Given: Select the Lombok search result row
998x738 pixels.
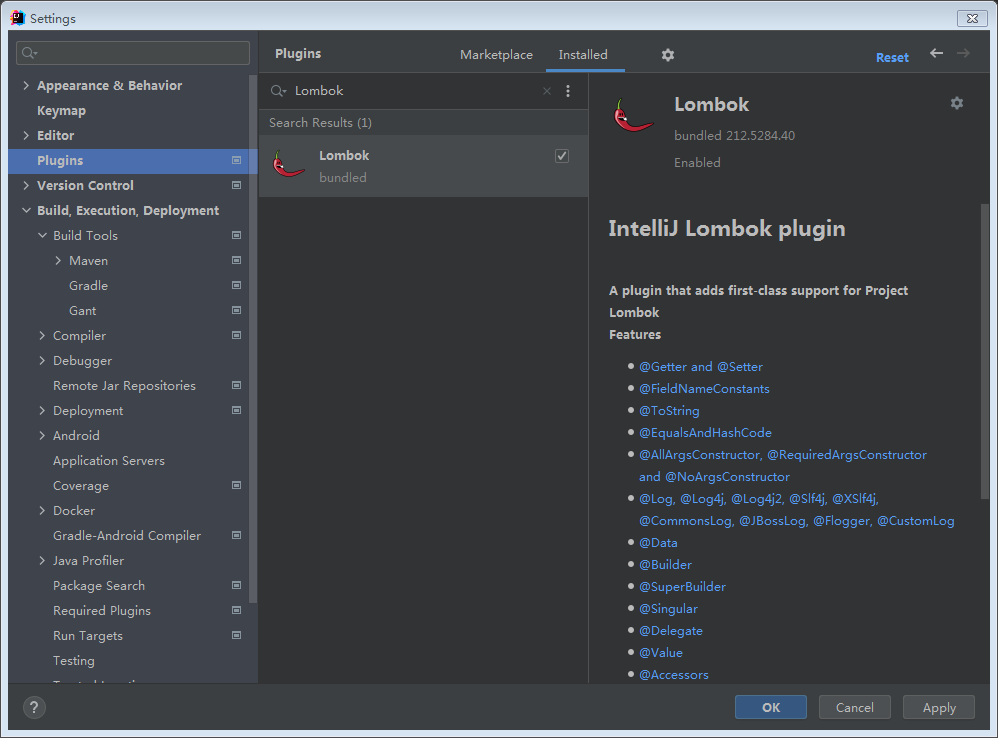Looking at the screenshot, I should tap(423, 165).
